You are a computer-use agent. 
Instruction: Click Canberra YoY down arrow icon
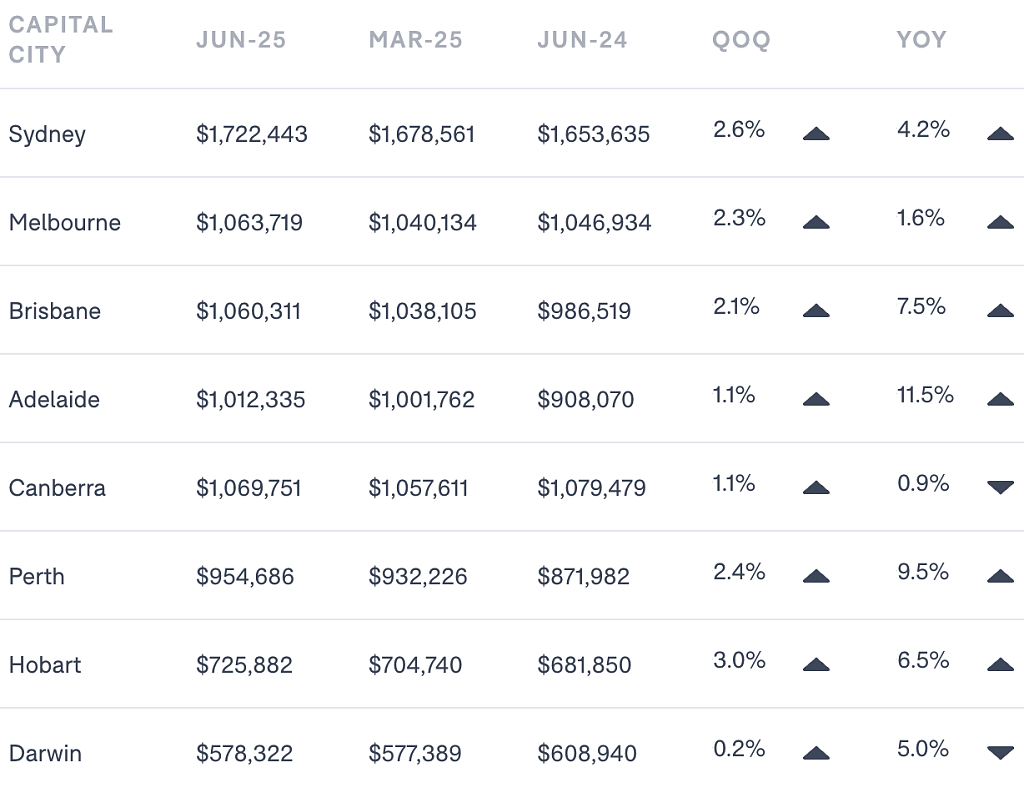[x=1000, y=487]
